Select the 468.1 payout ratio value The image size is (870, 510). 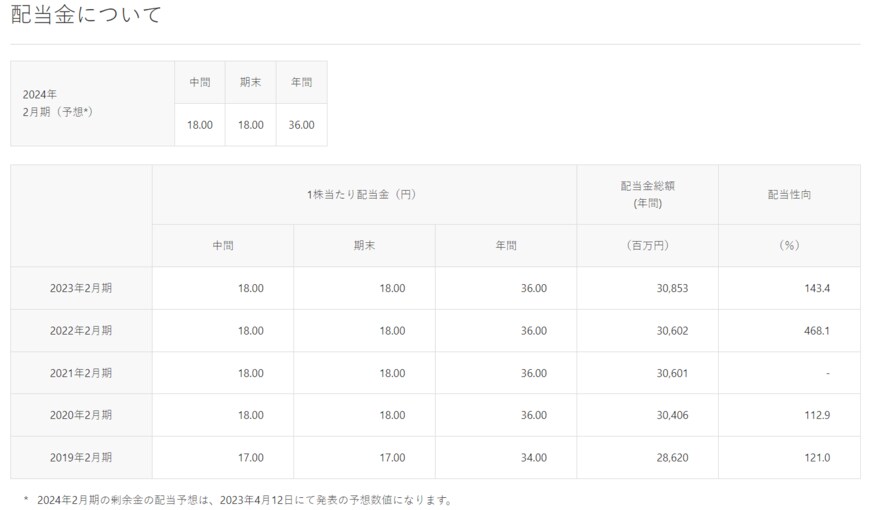point(815,330)
